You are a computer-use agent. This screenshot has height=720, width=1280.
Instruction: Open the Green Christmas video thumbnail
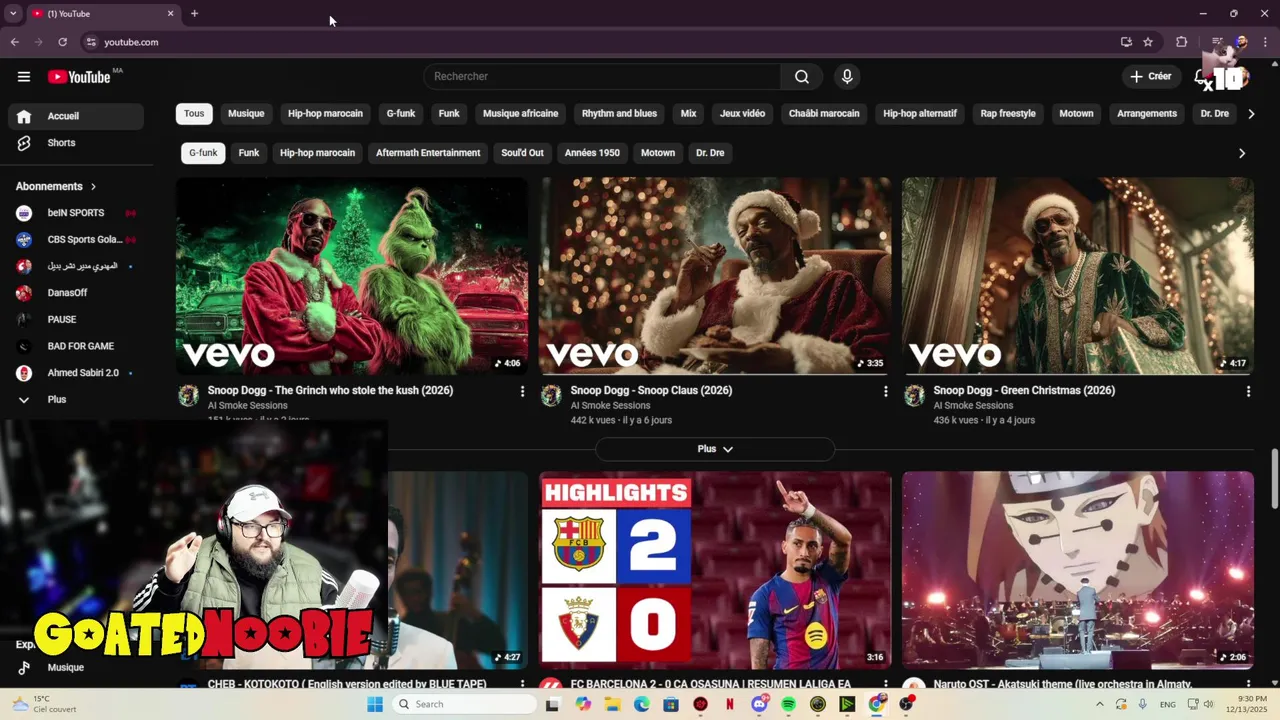click(1078, 276)
